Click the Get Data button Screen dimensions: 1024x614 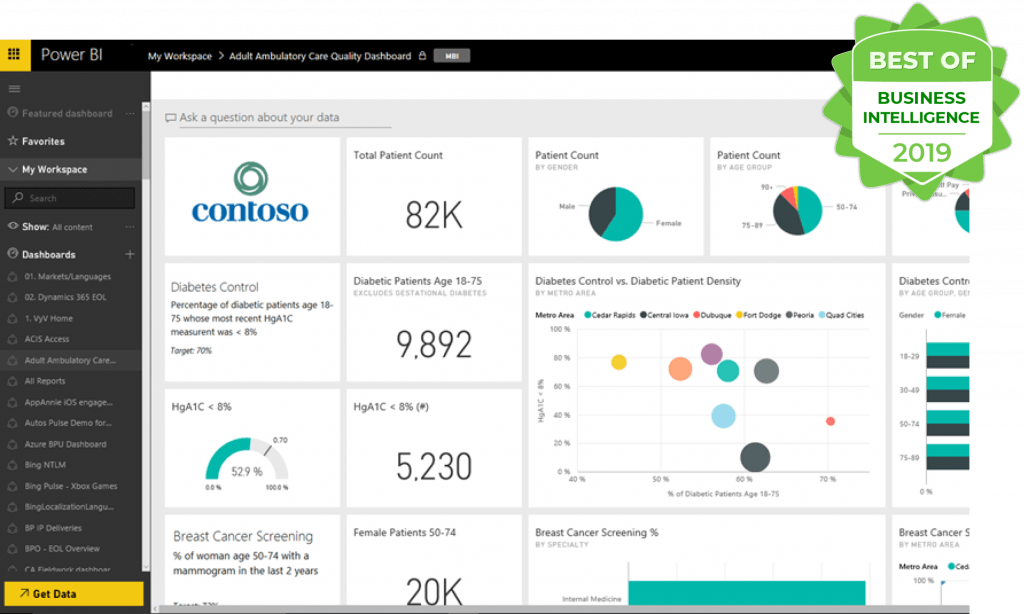[x=74, y=594]
